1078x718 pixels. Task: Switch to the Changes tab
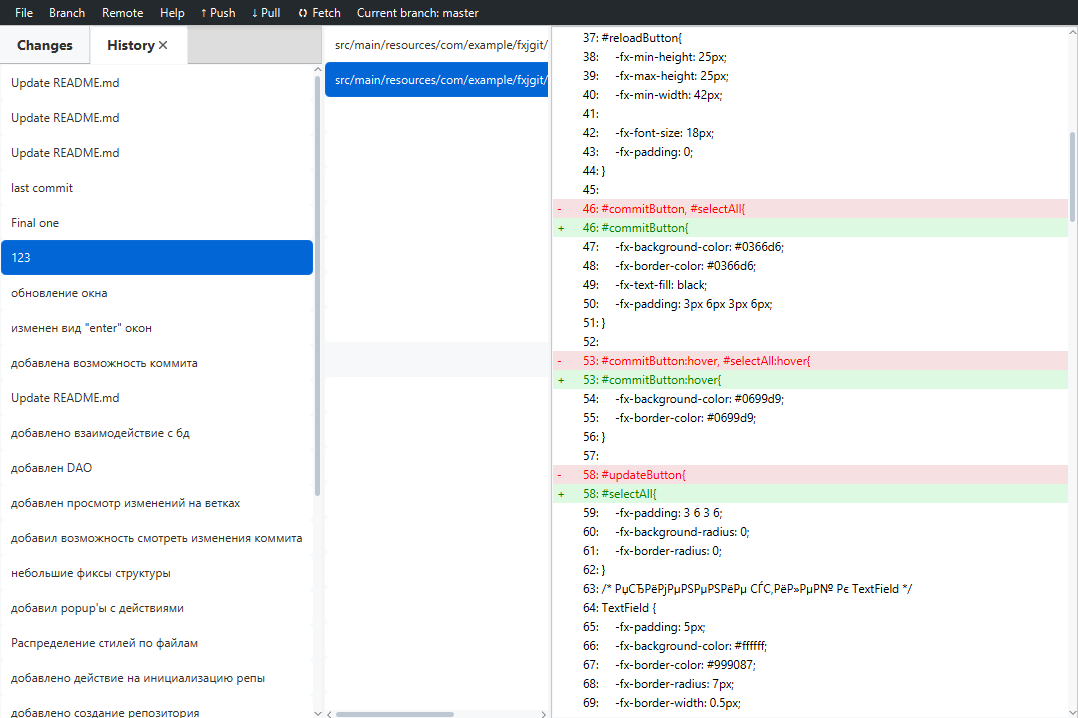[44, 45]
